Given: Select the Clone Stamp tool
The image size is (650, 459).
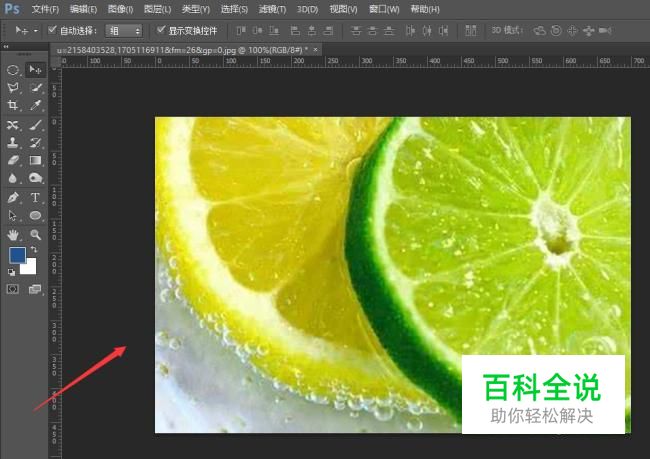Looking at the screenshot, I should [12, 143].
